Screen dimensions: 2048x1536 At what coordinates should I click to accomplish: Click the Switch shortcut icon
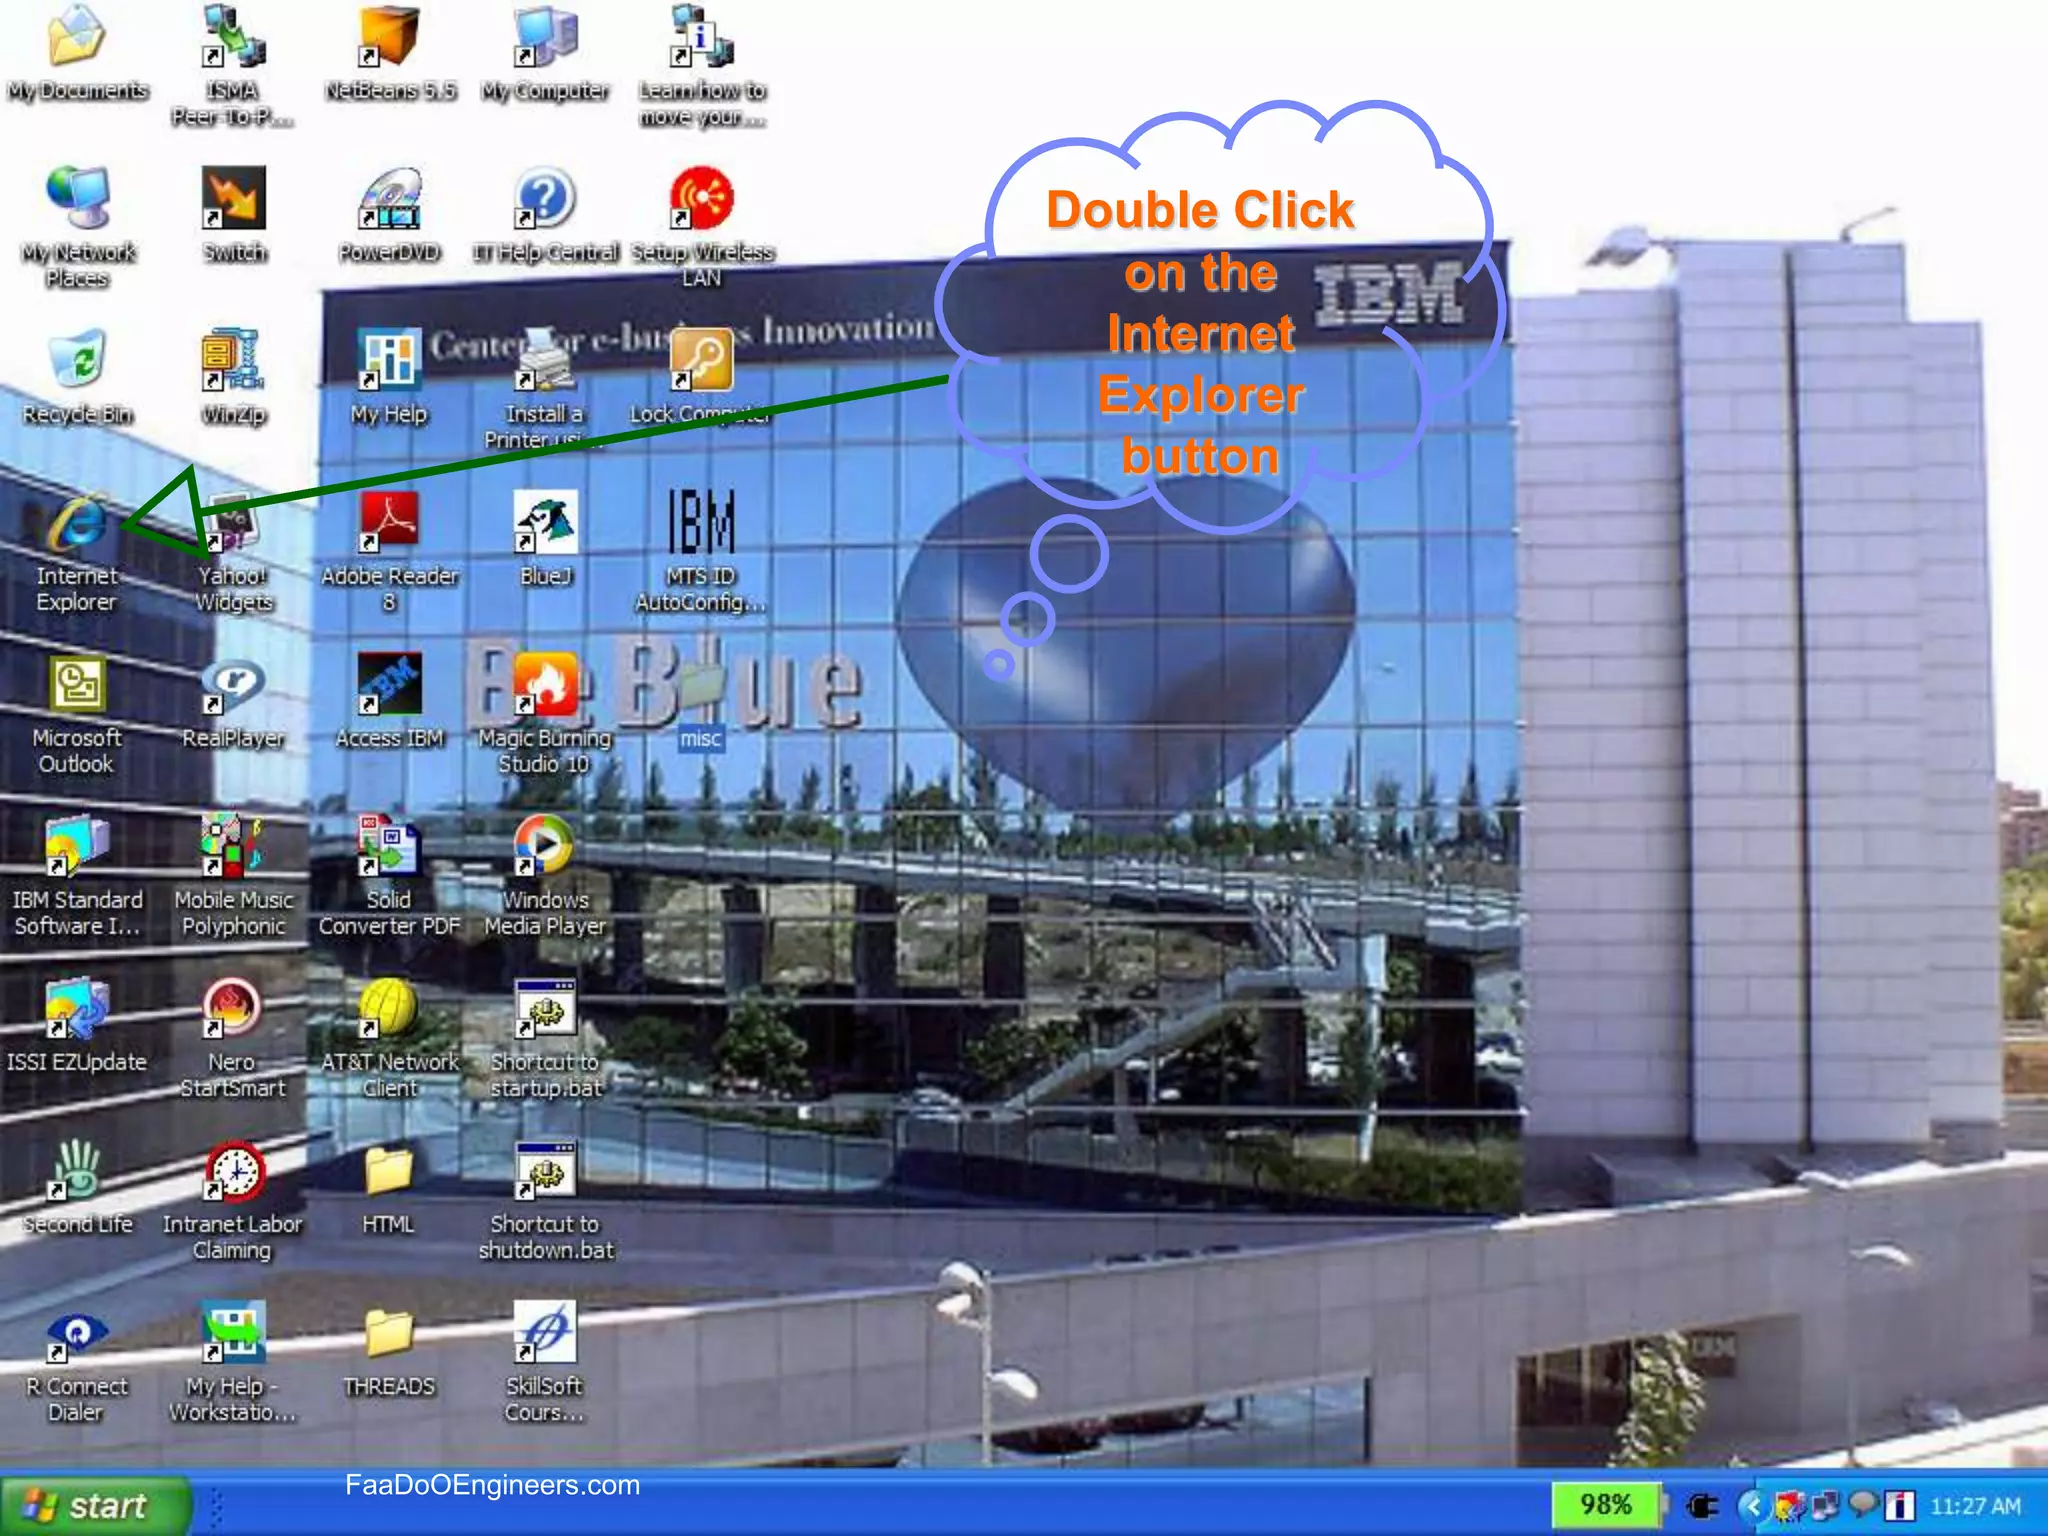[233, 198]
